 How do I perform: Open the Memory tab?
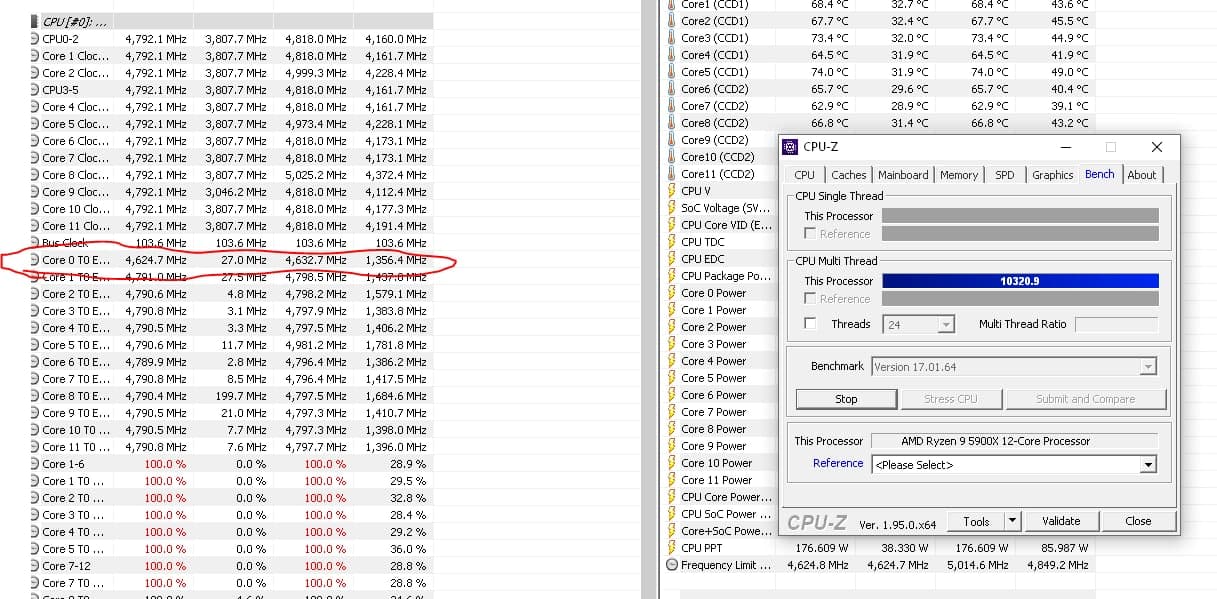958,175
